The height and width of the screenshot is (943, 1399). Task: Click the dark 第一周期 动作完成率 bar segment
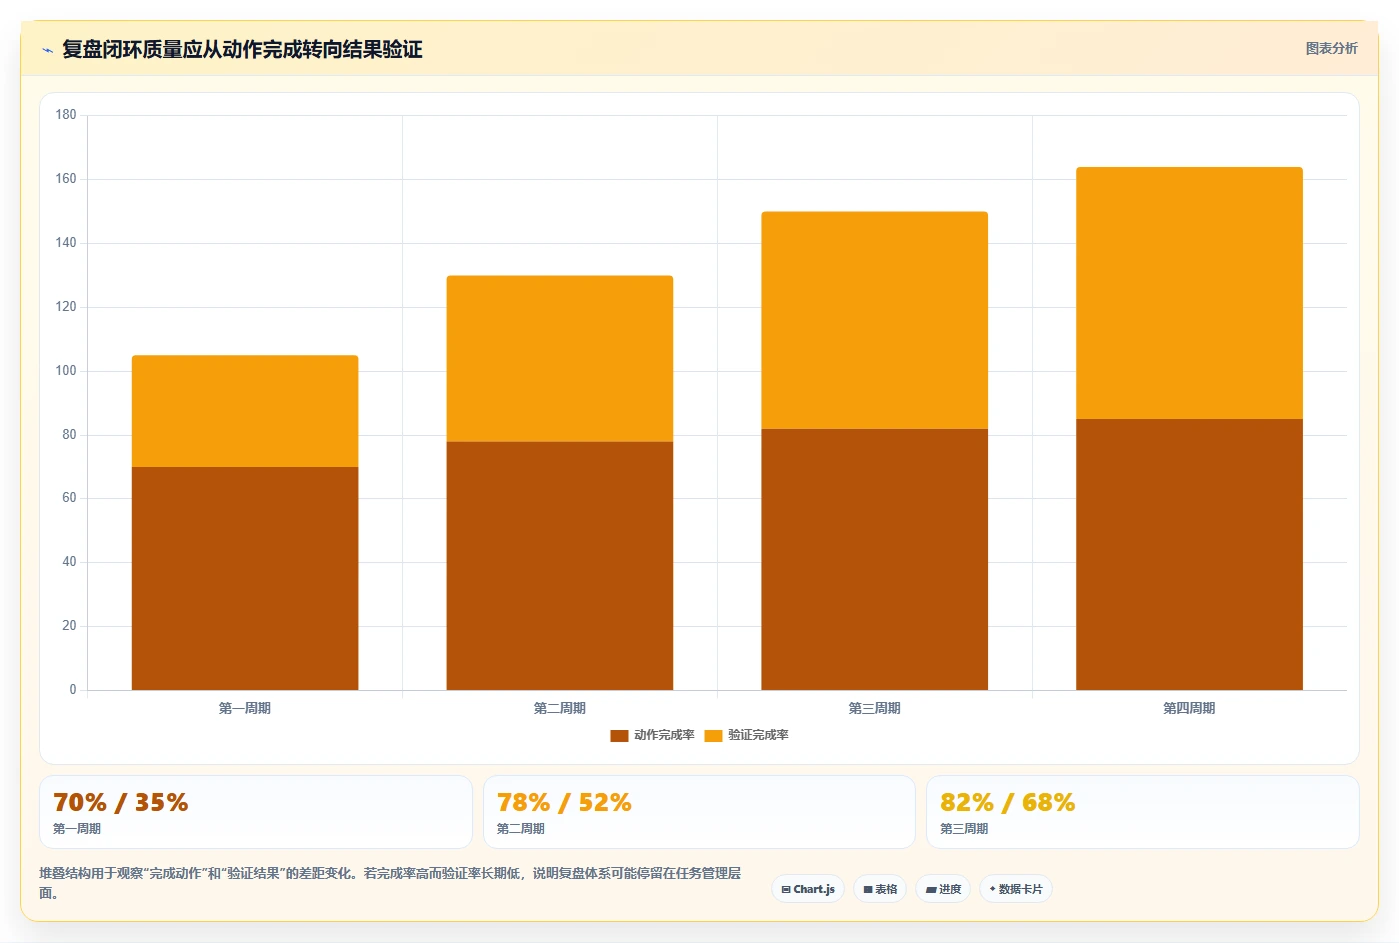point(245,578)
